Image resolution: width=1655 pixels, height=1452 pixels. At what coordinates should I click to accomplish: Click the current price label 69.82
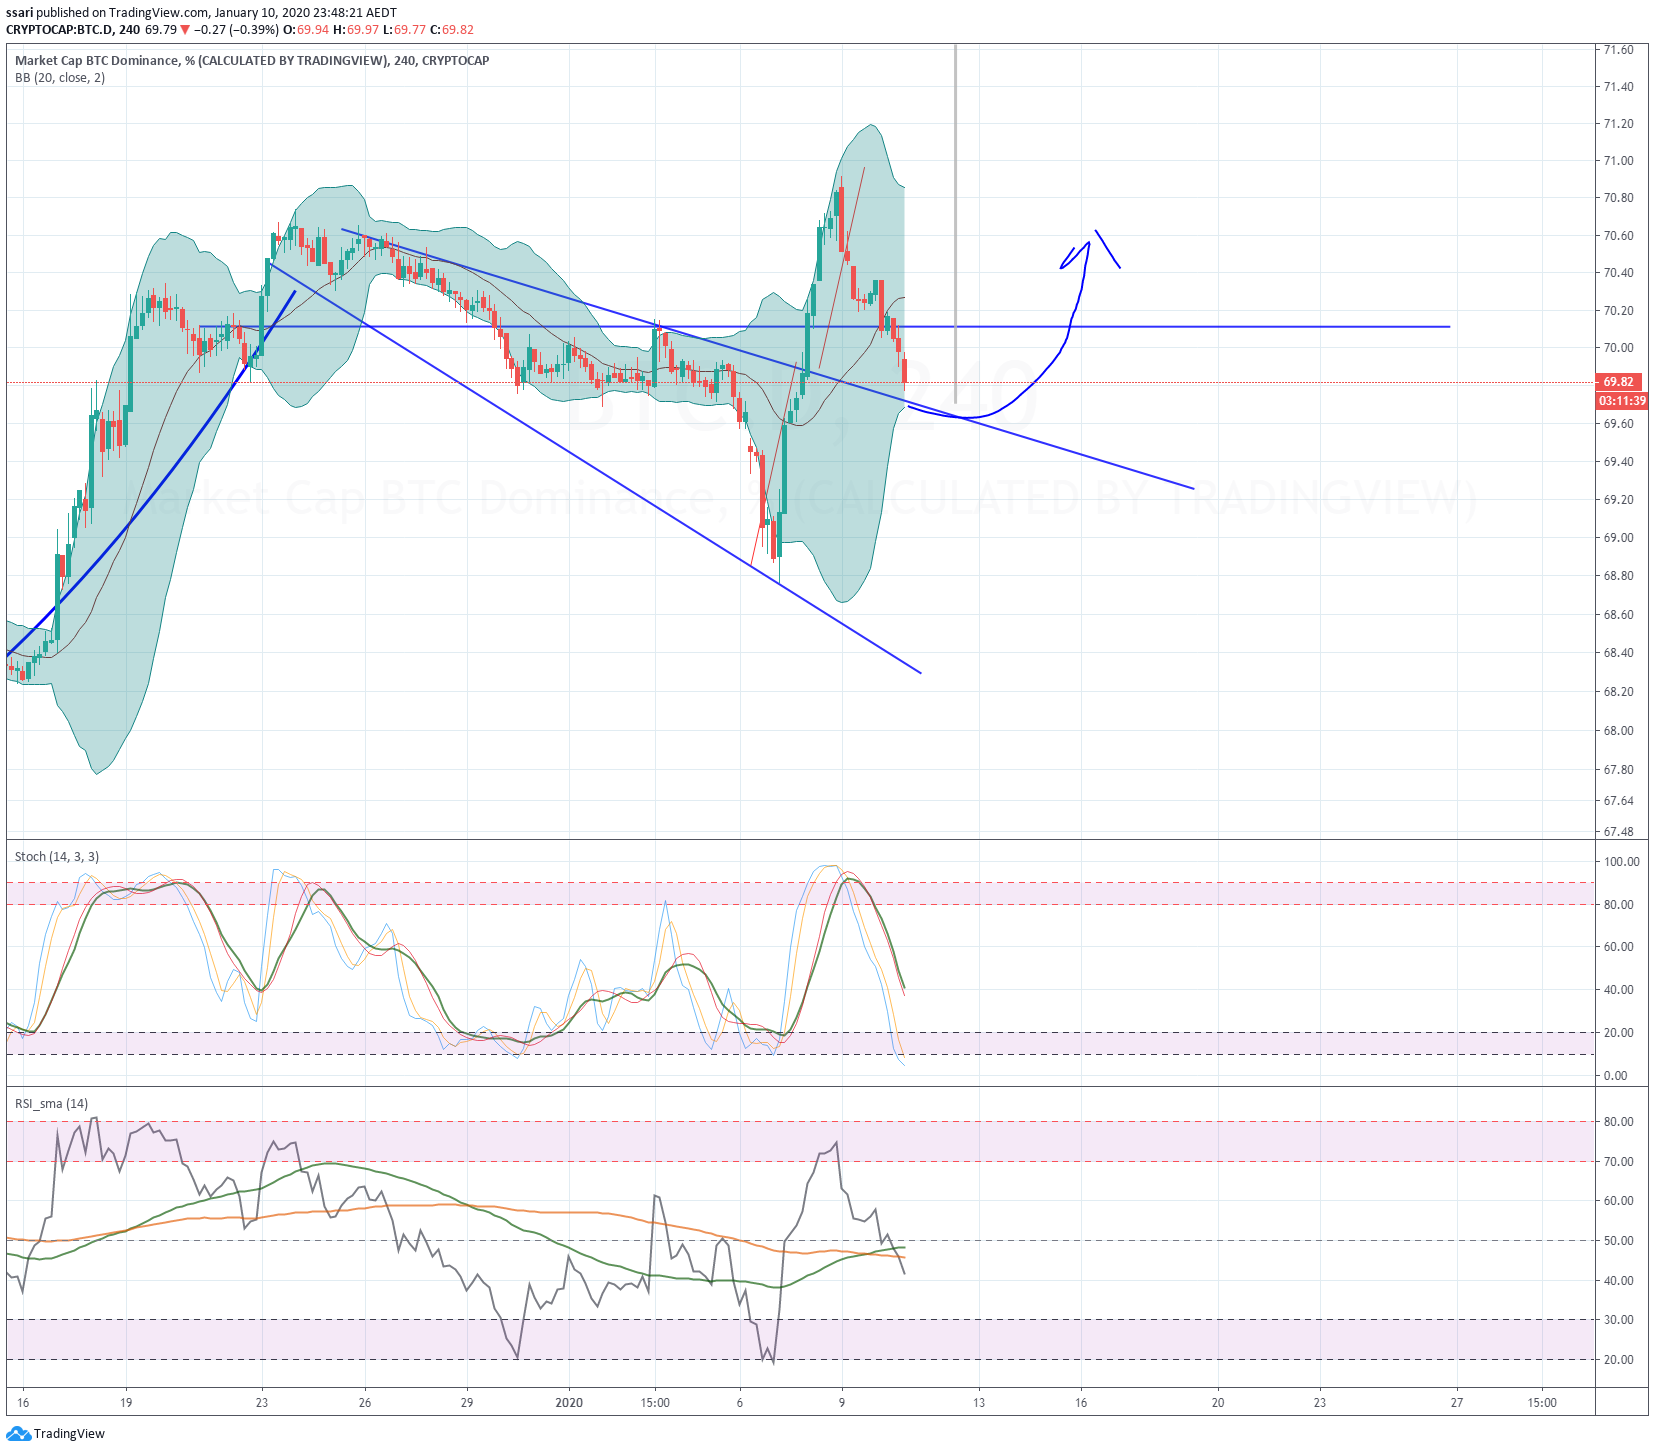(x=1619, y=382)
